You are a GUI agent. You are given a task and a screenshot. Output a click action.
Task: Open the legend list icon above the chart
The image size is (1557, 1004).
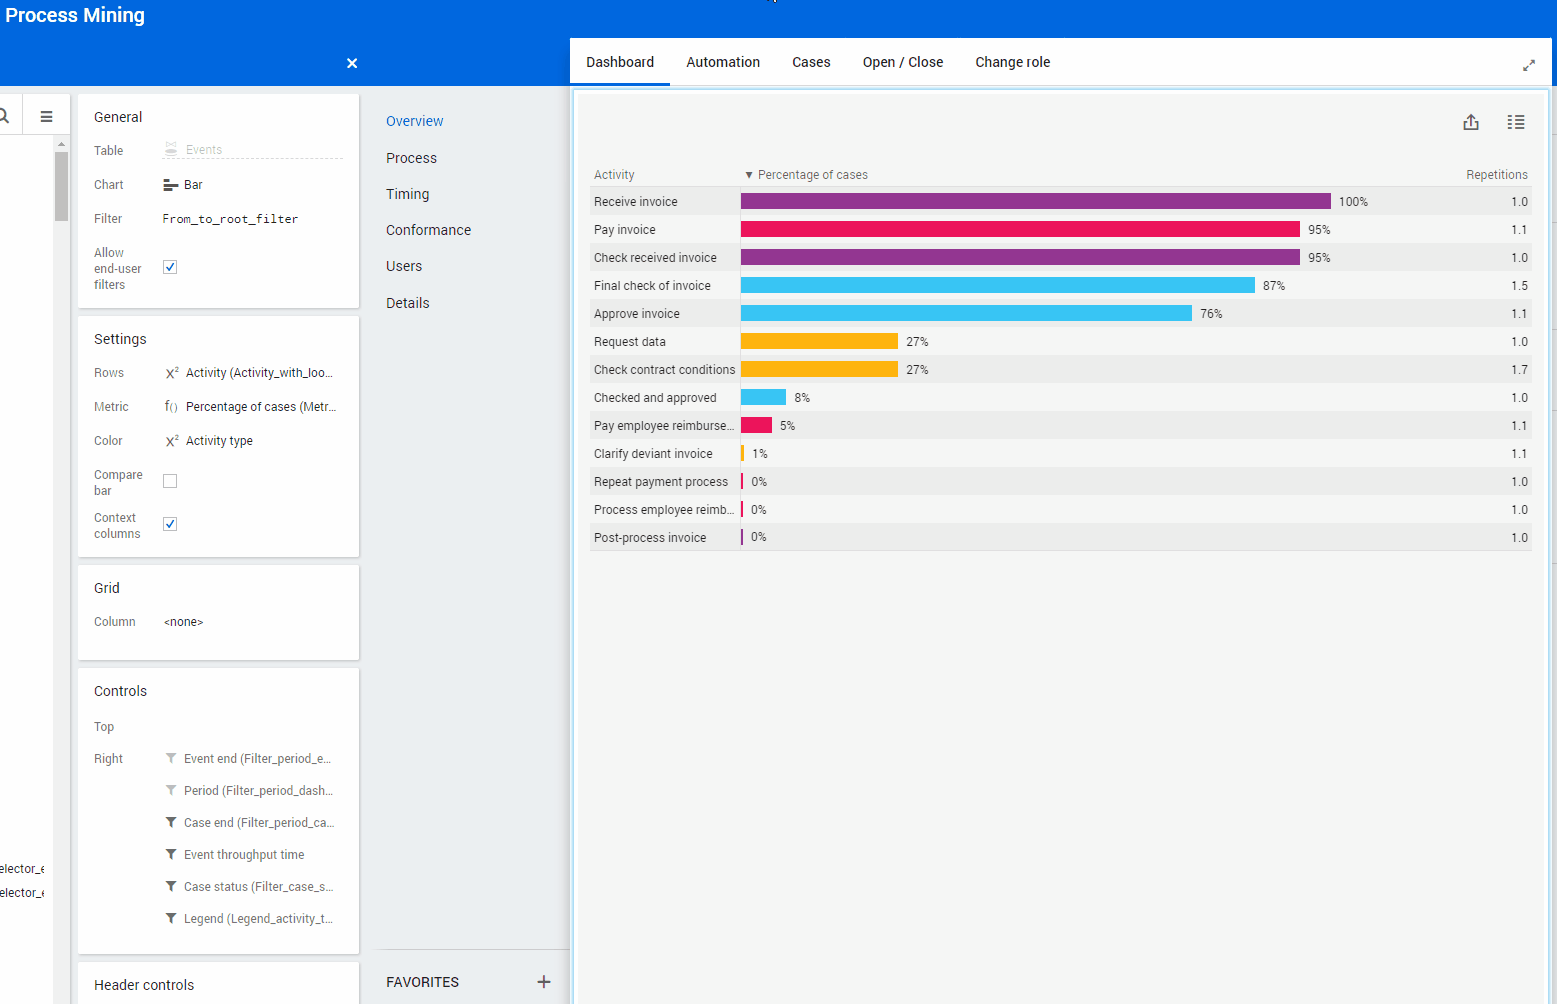[x=1515, y=122]
